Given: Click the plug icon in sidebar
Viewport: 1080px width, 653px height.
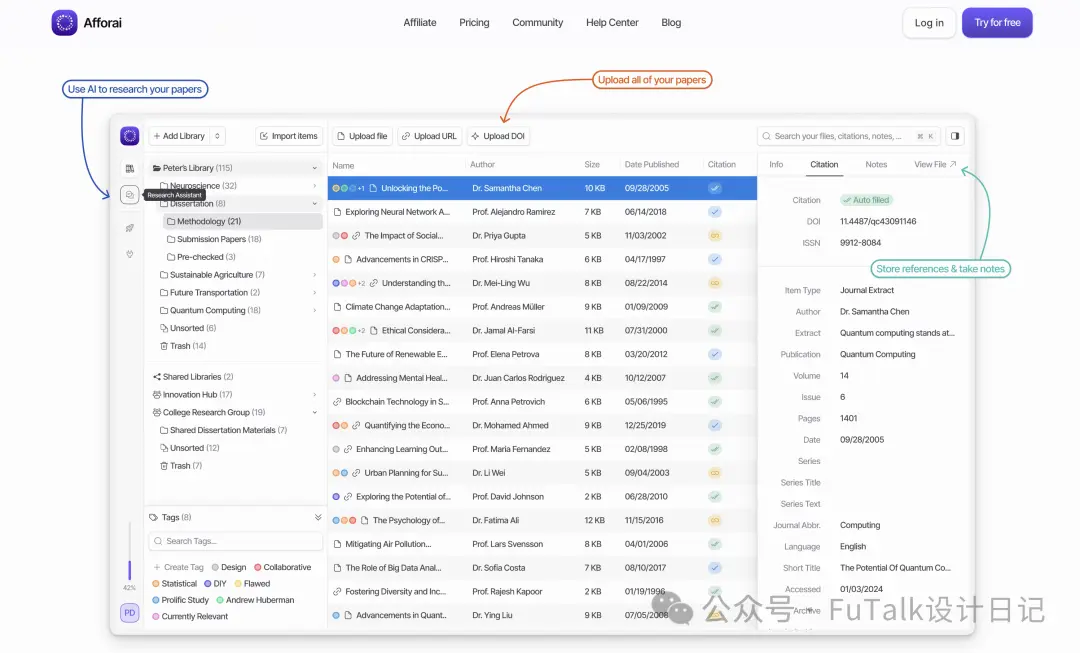Looking at the screenshot, I should pos(129,254).
